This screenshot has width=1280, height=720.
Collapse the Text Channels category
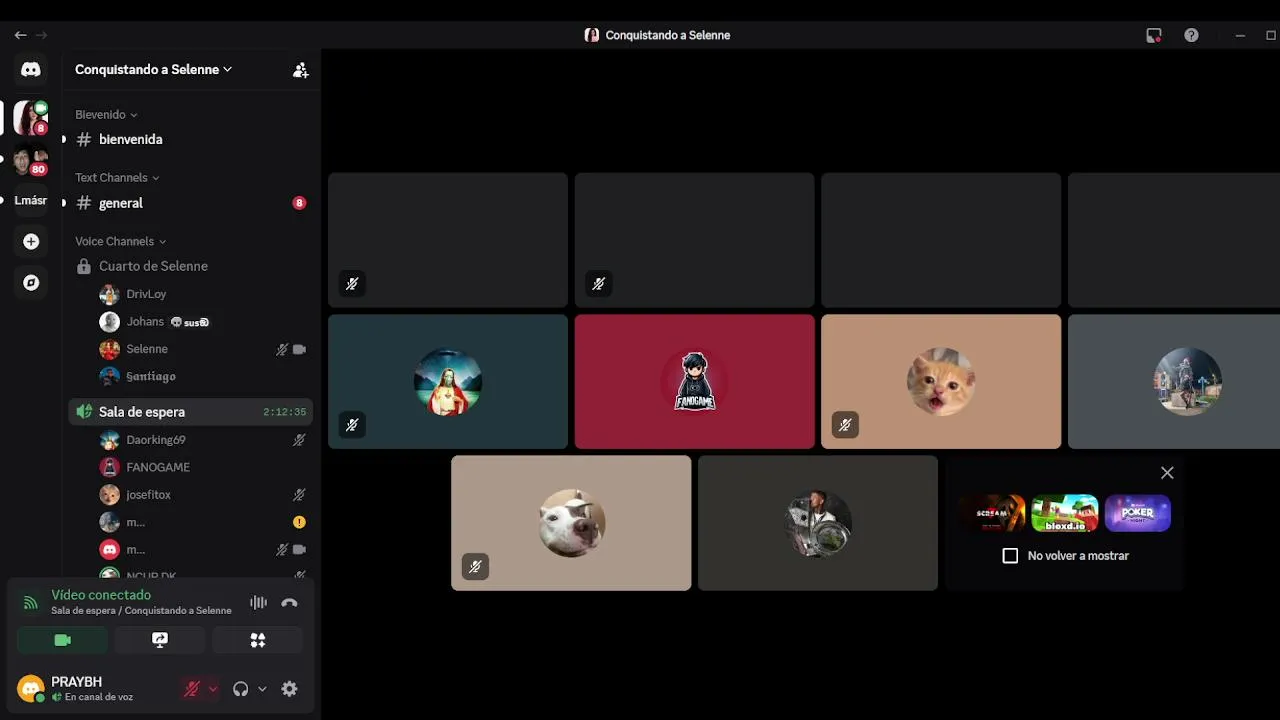coord(117,178)
